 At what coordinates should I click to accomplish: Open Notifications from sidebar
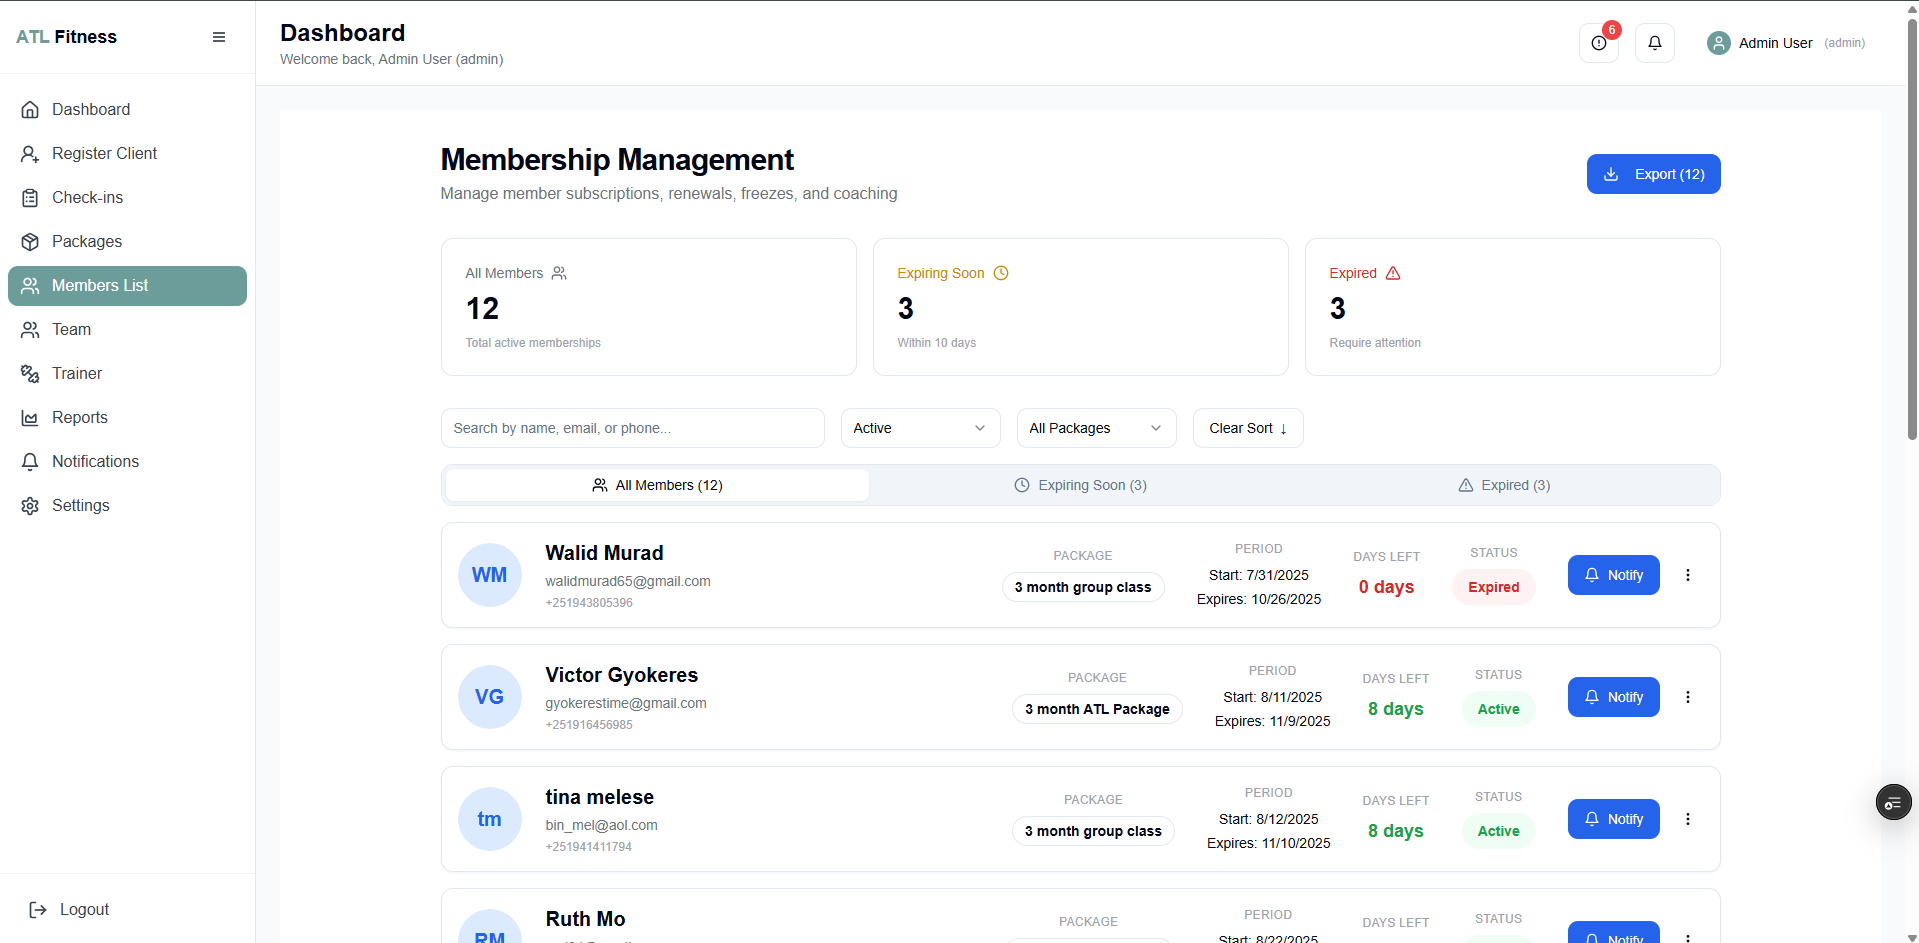click(x=127, y=462)
